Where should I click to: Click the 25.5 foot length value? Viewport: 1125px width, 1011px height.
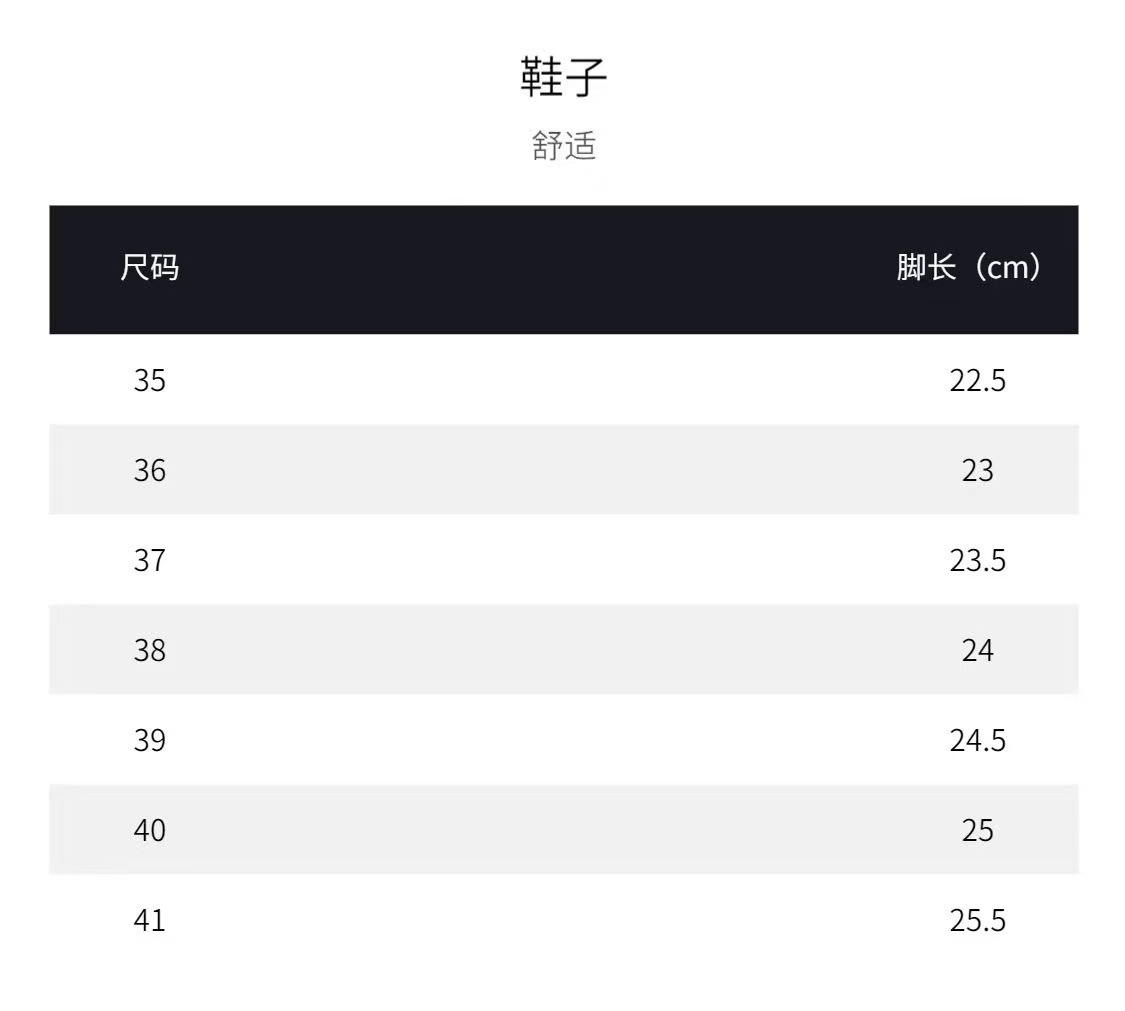[x=977, y=920]
